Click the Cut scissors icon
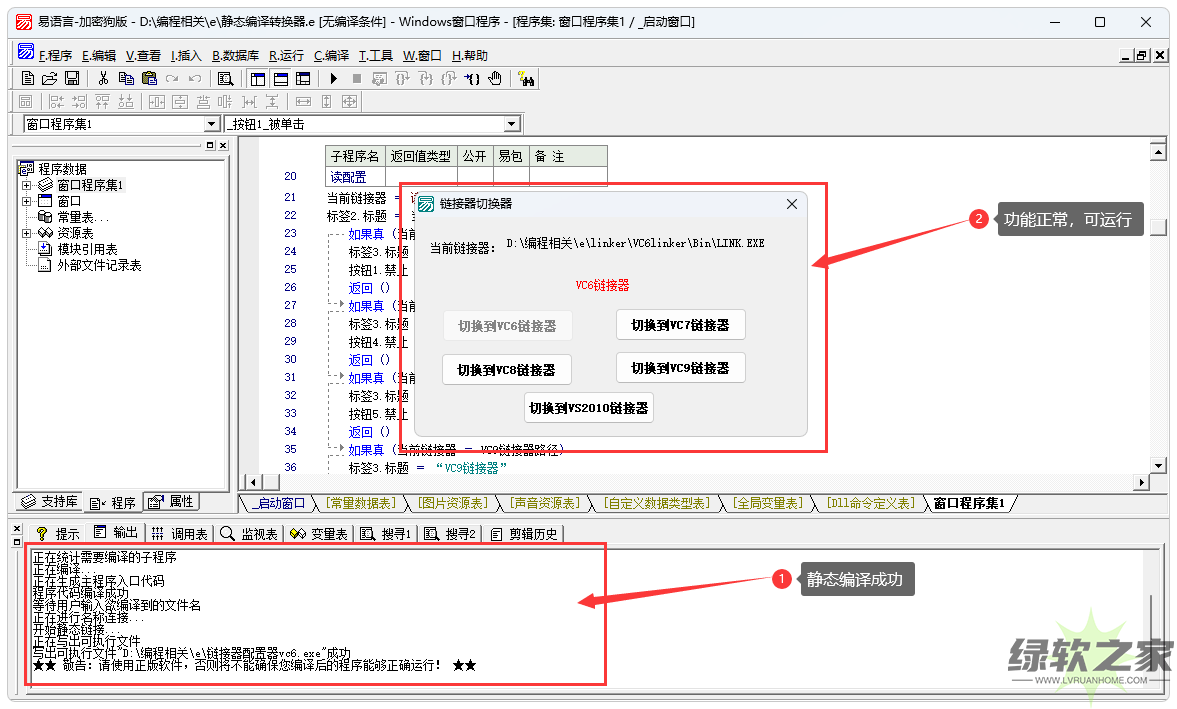The image size is (1177, 709). 102,78
